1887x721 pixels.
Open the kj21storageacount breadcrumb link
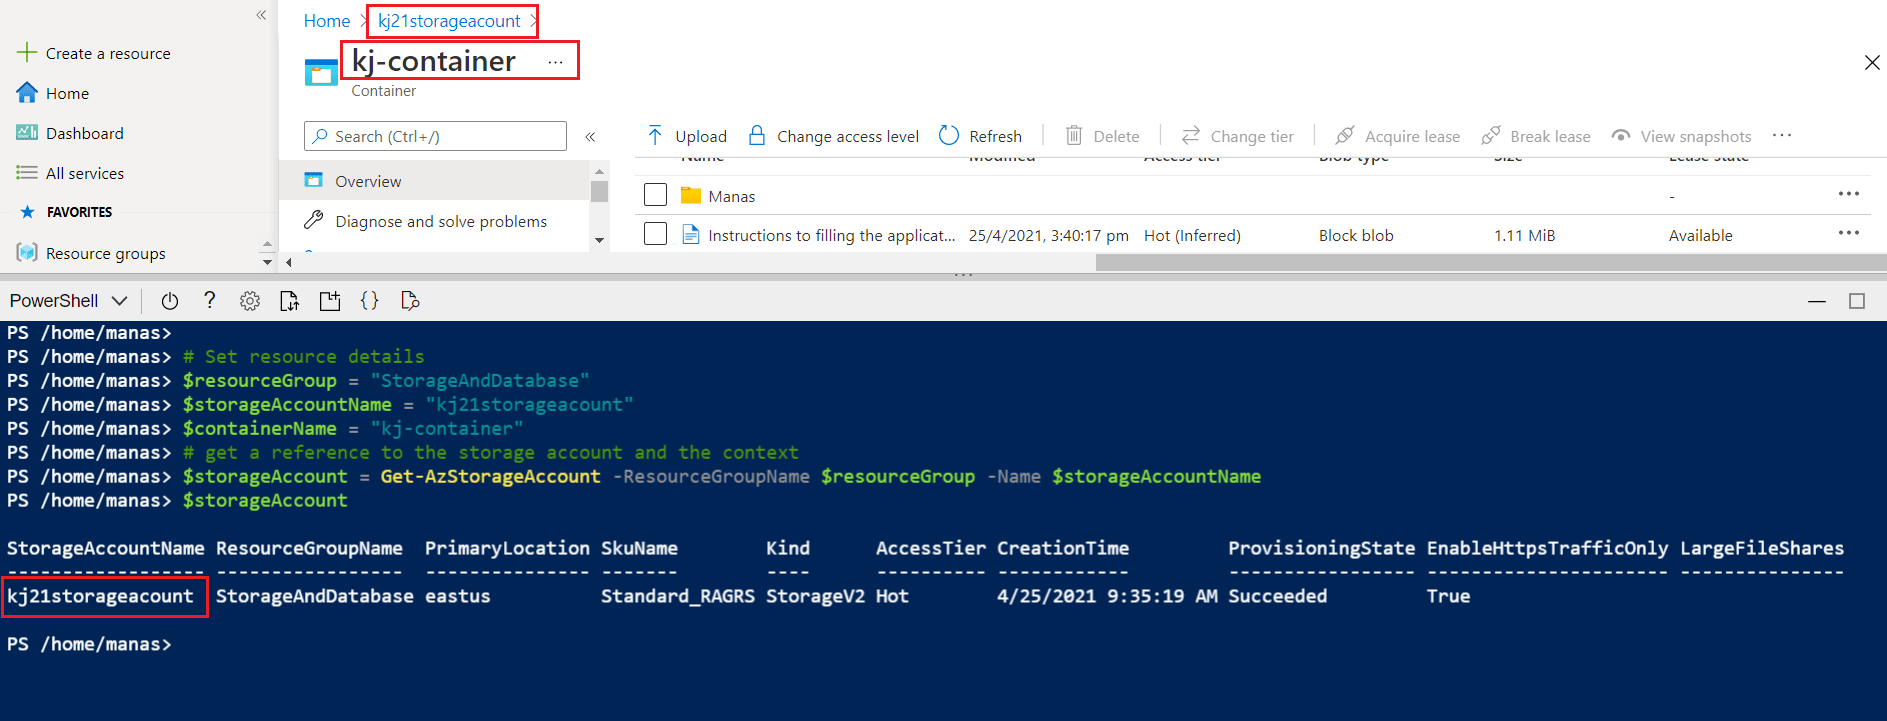pyautogui.click(x=449, y=21)
